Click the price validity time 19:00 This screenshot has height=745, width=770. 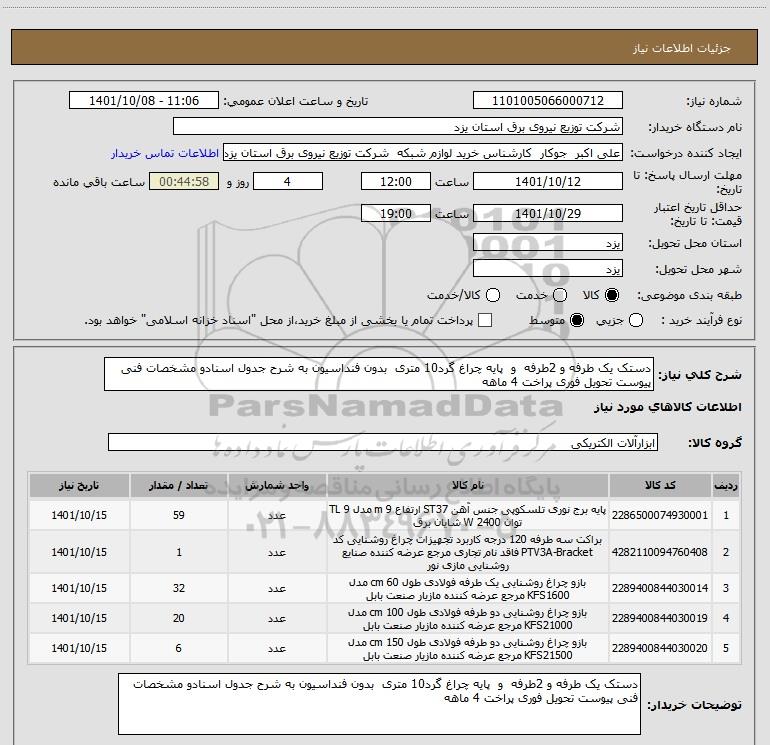pos(396,213)
